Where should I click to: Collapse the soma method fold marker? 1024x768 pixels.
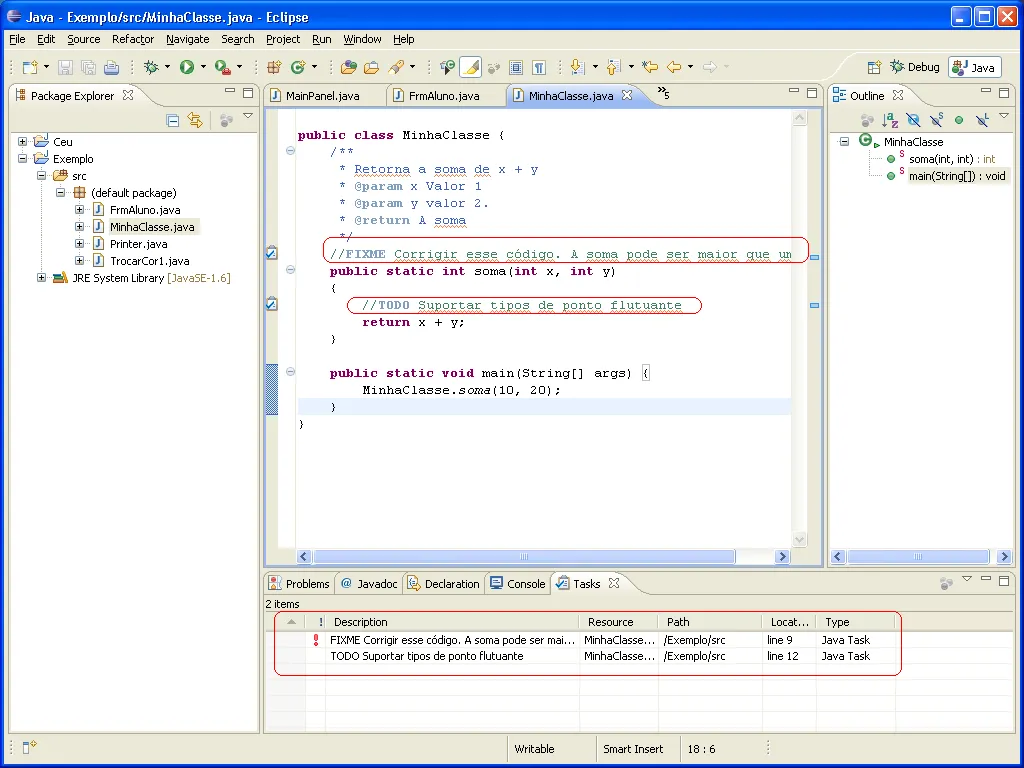pyautogui.click(x=290, y=270)
